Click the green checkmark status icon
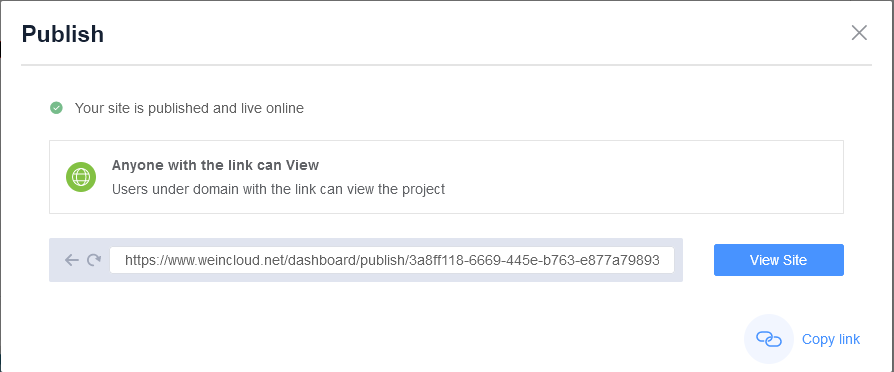Screen dimensions: 894x372 point(56,108)
